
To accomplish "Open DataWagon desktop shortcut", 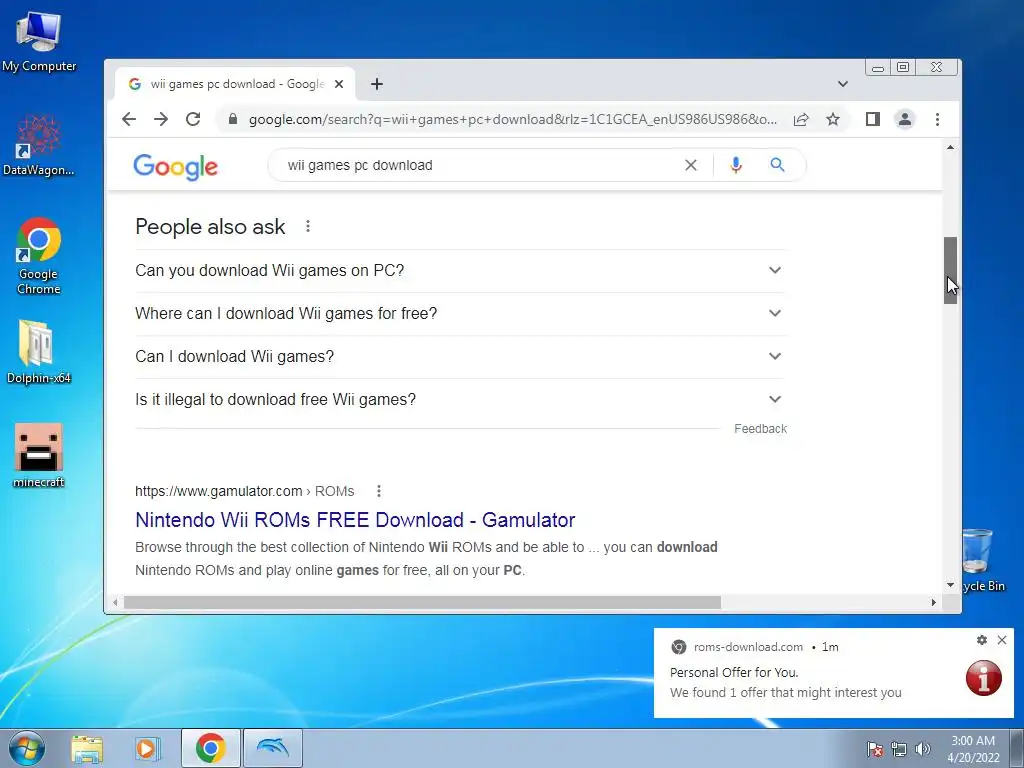I will pyautogui.click(x=39, y=145).
